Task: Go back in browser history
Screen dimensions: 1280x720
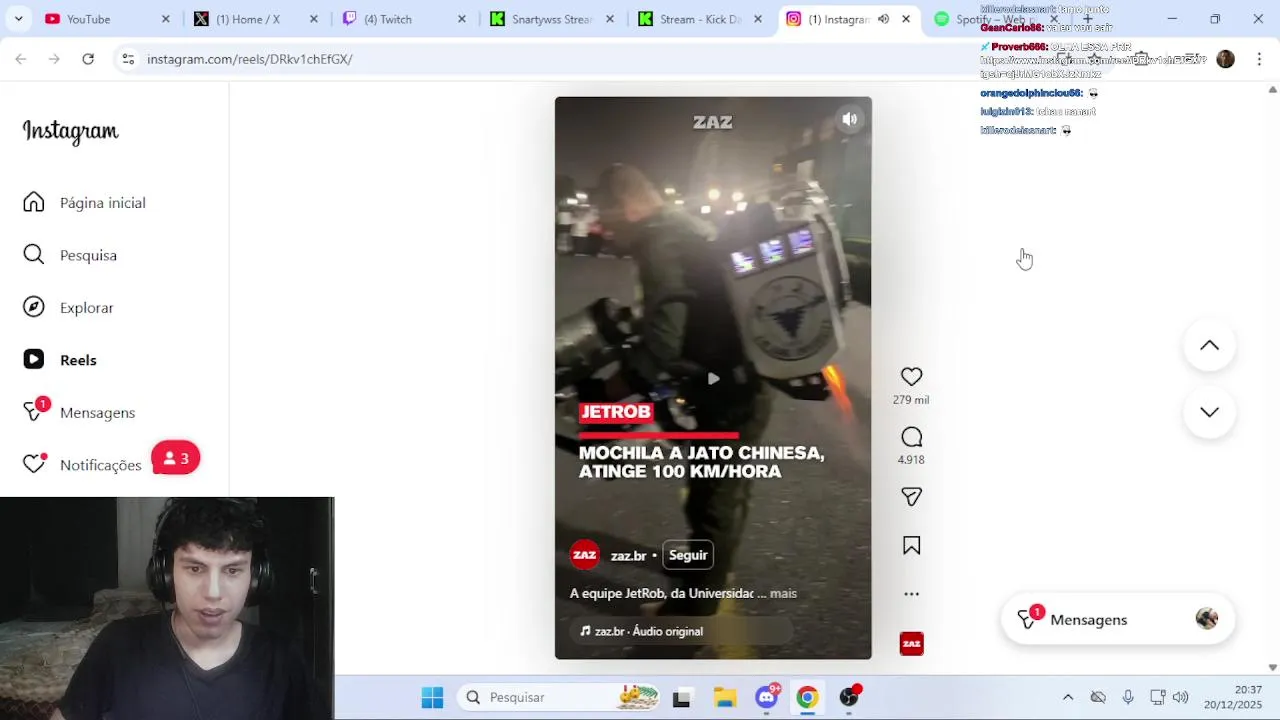Action: coord(21,59)
